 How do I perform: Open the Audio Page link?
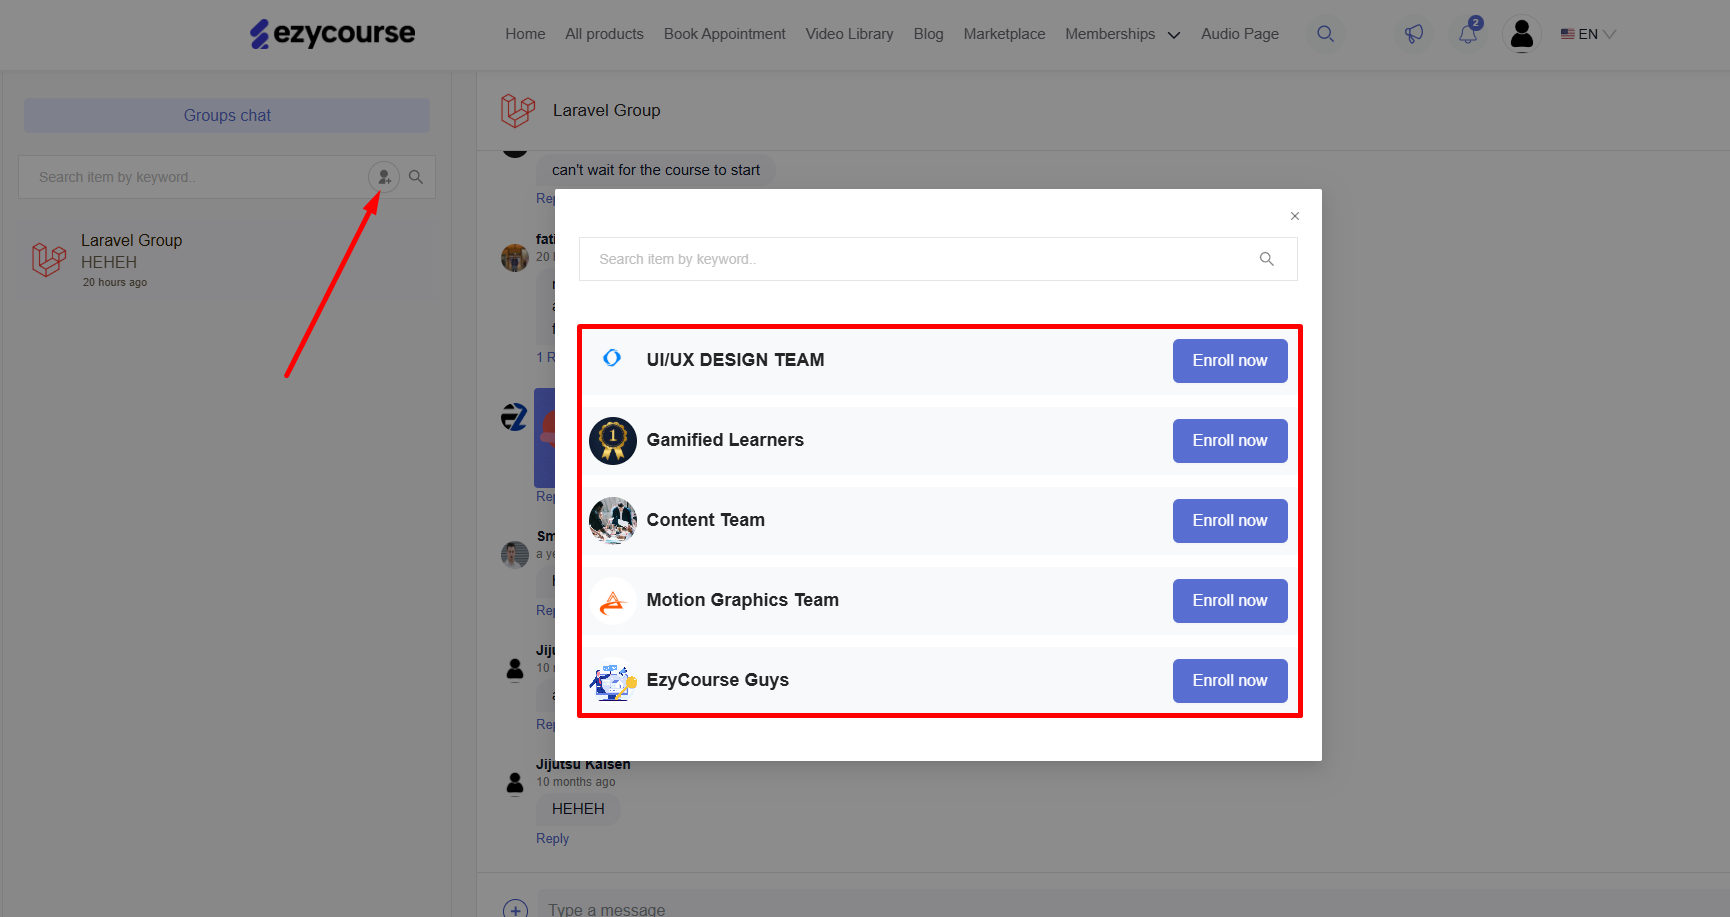1240,34
